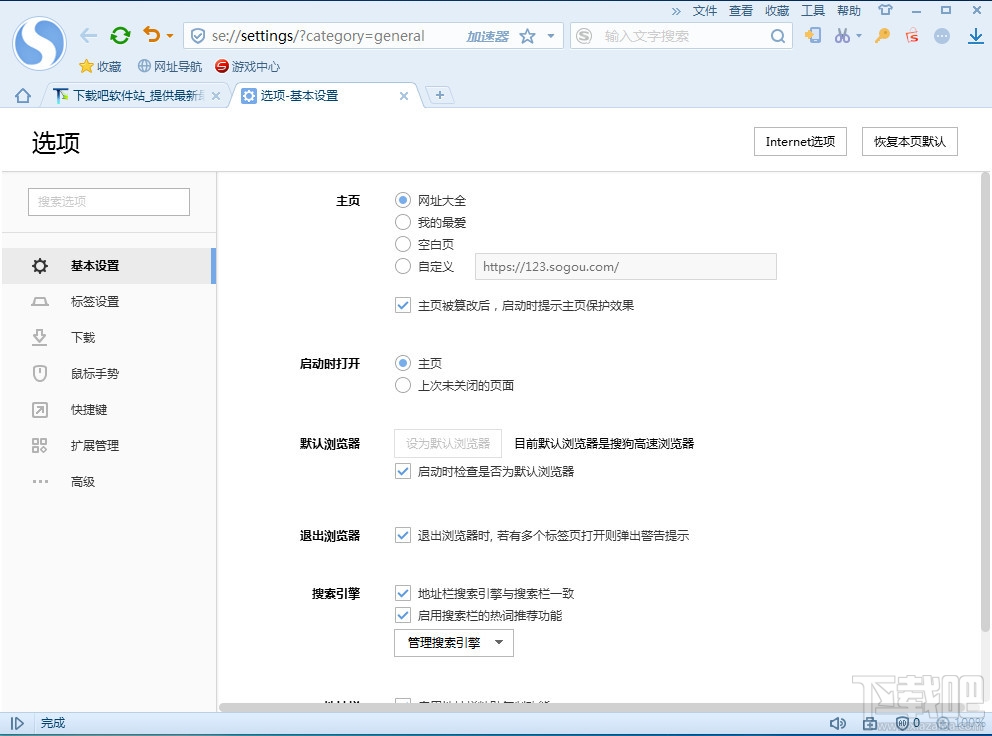Click the status bar sidebar toggle icon
Image resolution: width=992 pixels, height=736 pixels.
[x=17, y=723]
